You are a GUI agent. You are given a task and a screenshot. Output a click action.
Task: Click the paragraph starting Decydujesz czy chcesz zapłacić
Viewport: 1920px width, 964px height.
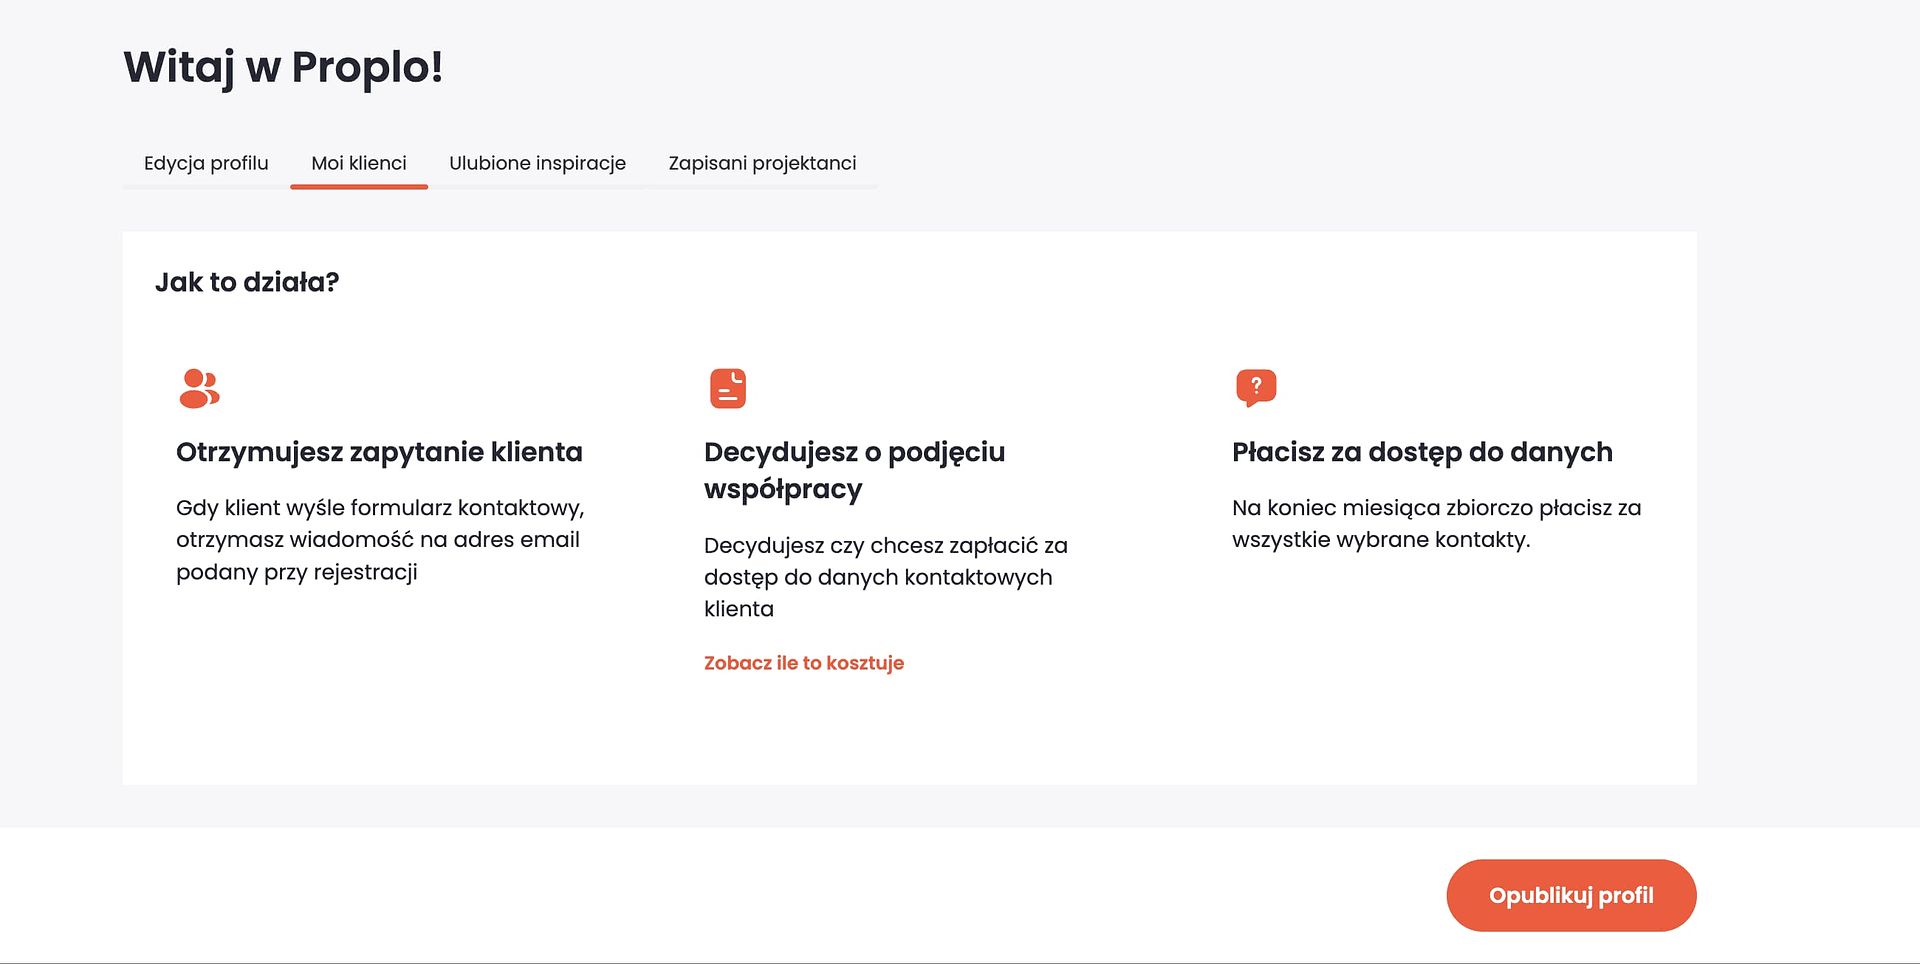pyautogui.click(x=886, y=577)
